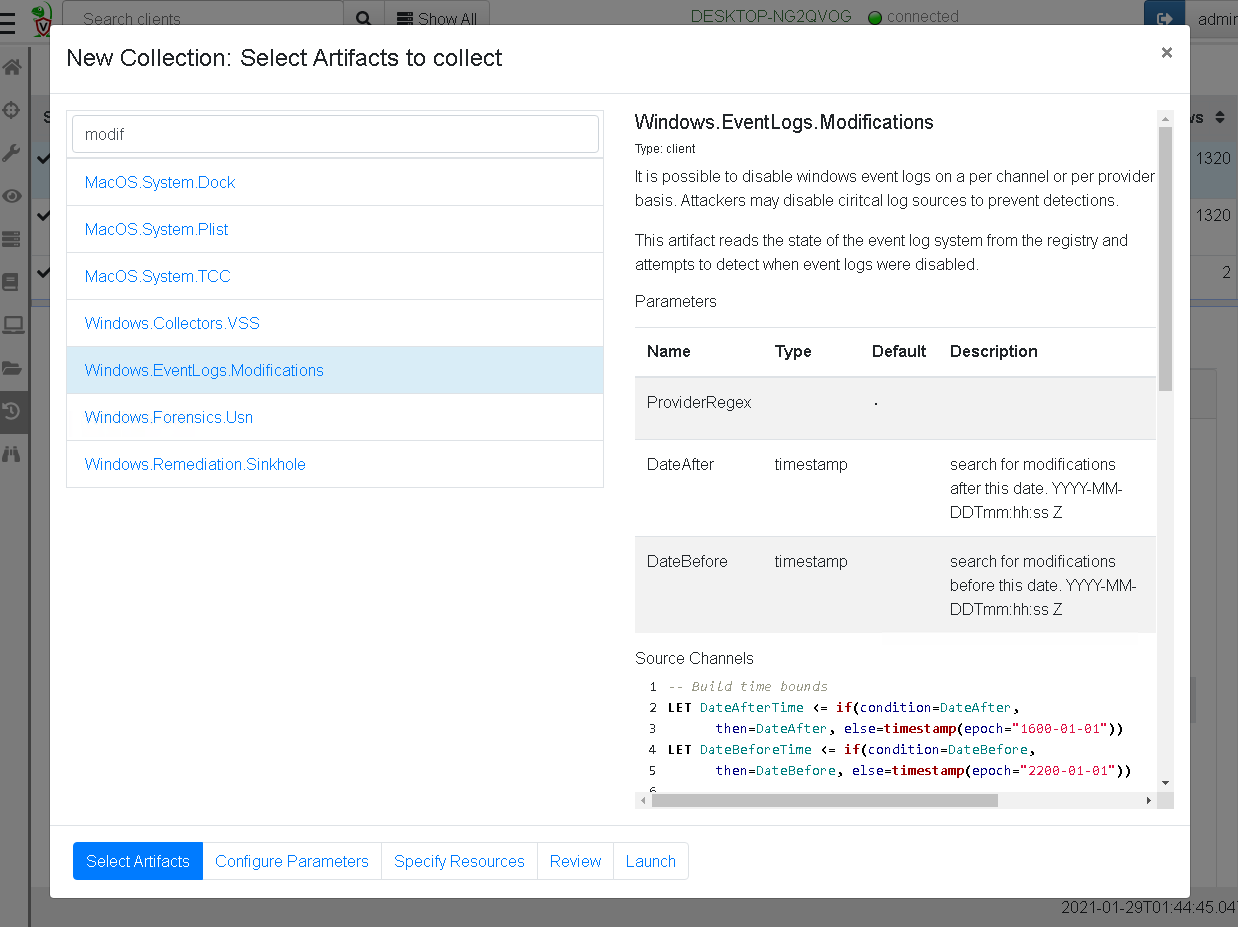Click the logout arrow icon beside admin
The width and height of the screenshot is (1238, 927).
pyautogui.click(x=1164, y=19)
